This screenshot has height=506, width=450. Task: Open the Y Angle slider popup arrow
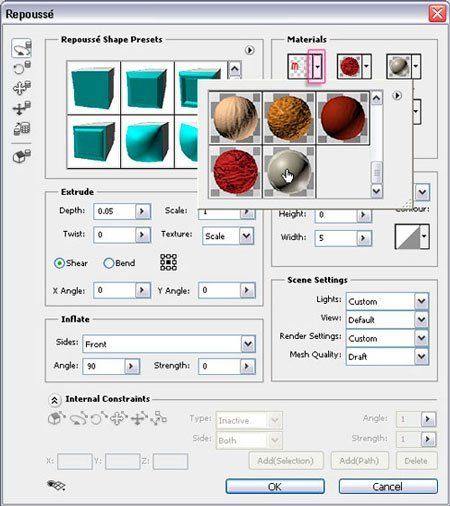coord(247,290)
